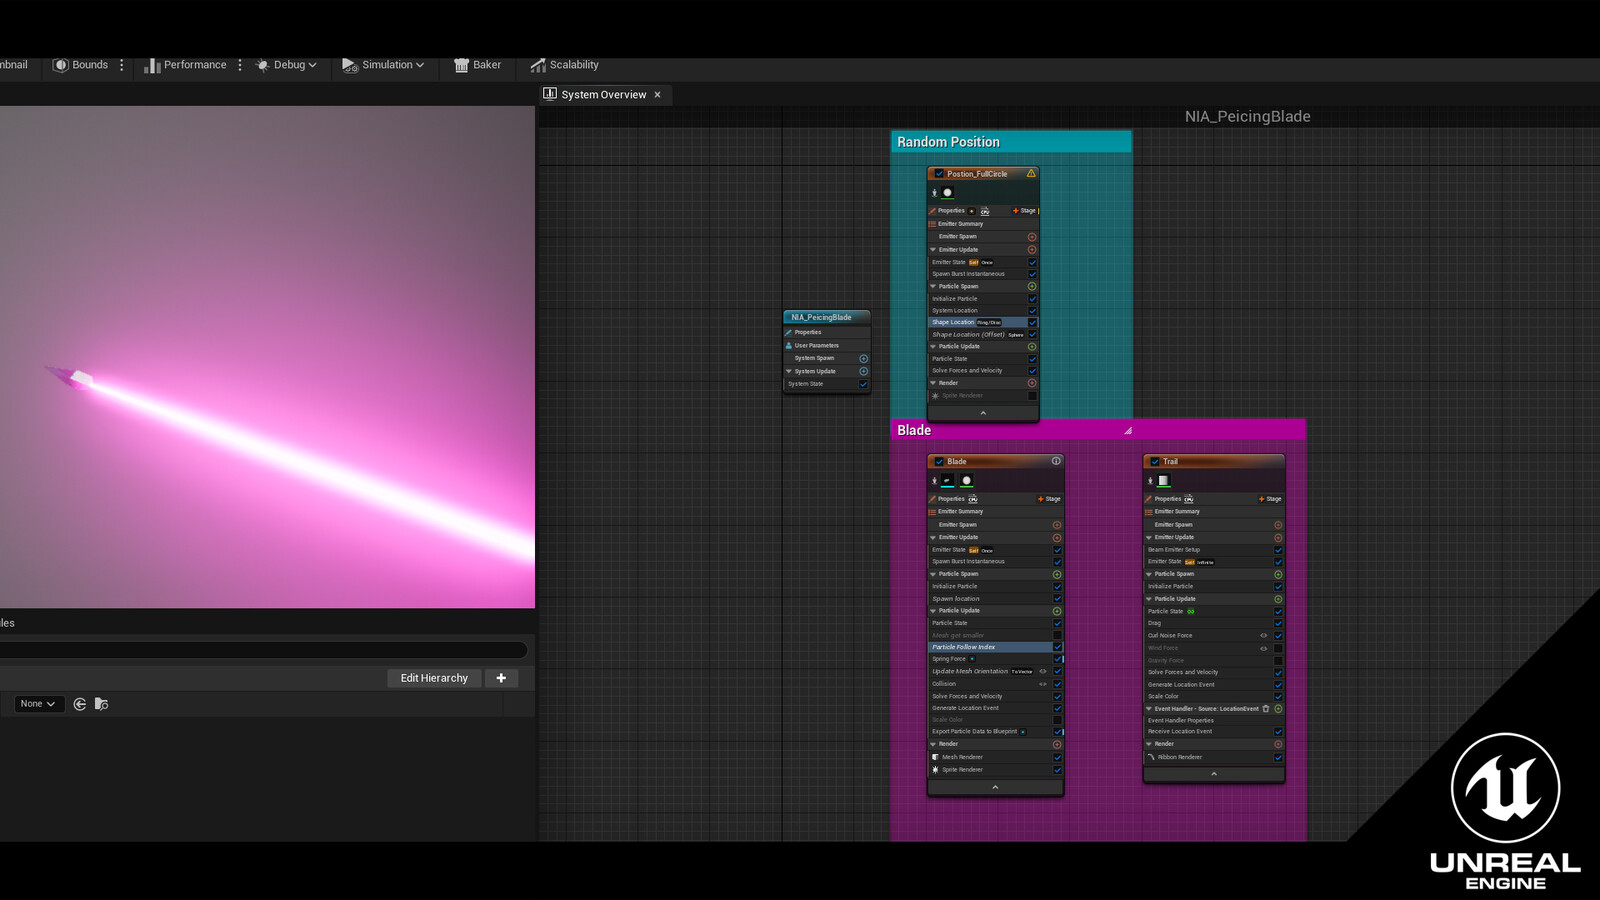Click the warning triangle on Postion_FullCircle emitter

[1030, 173]
